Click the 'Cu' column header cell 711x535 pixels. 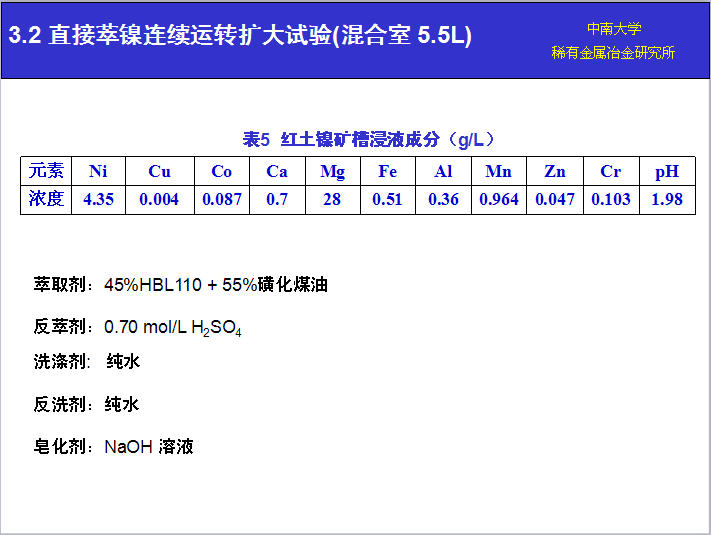160,171
